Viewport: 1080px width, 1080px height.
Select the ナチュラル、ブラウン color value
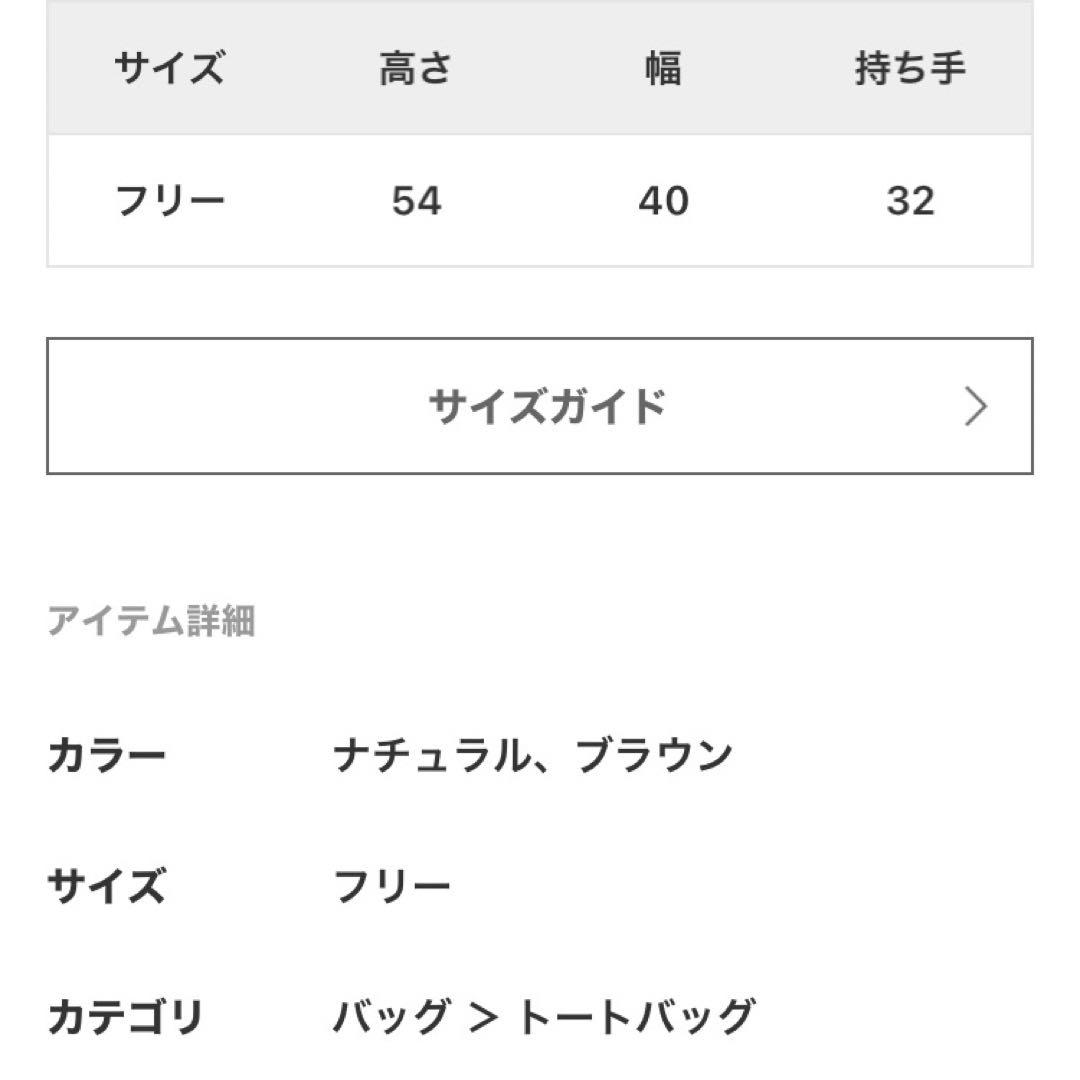533,755
